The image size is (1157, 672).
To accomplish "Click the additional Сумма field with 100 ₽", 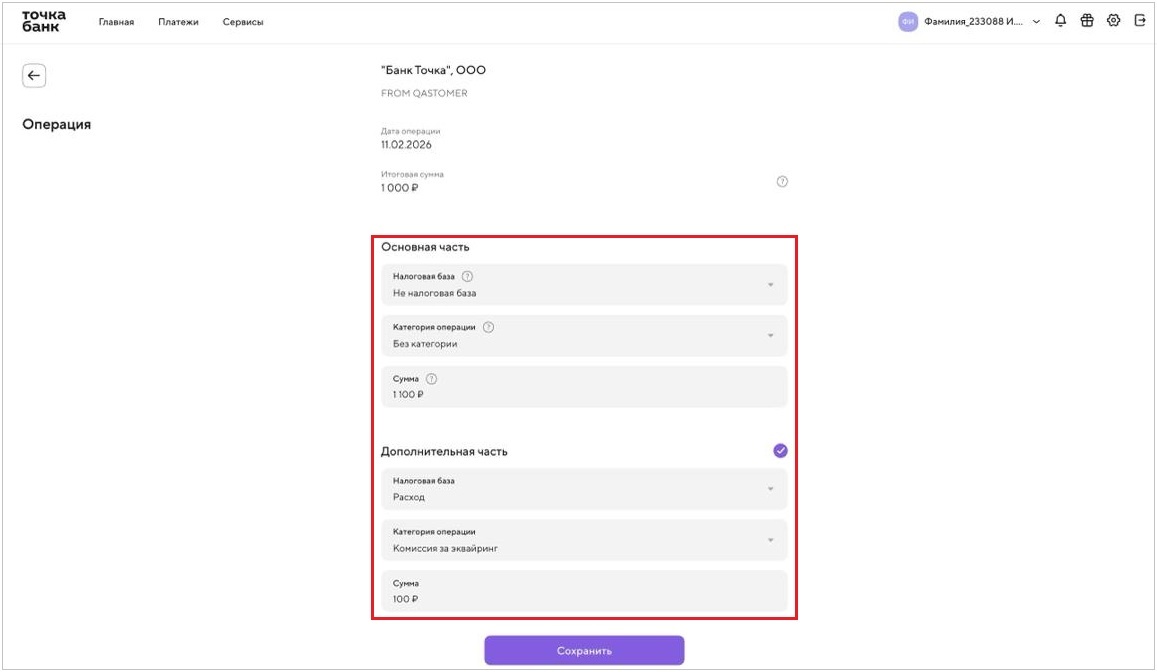I will tap(584, 591).
